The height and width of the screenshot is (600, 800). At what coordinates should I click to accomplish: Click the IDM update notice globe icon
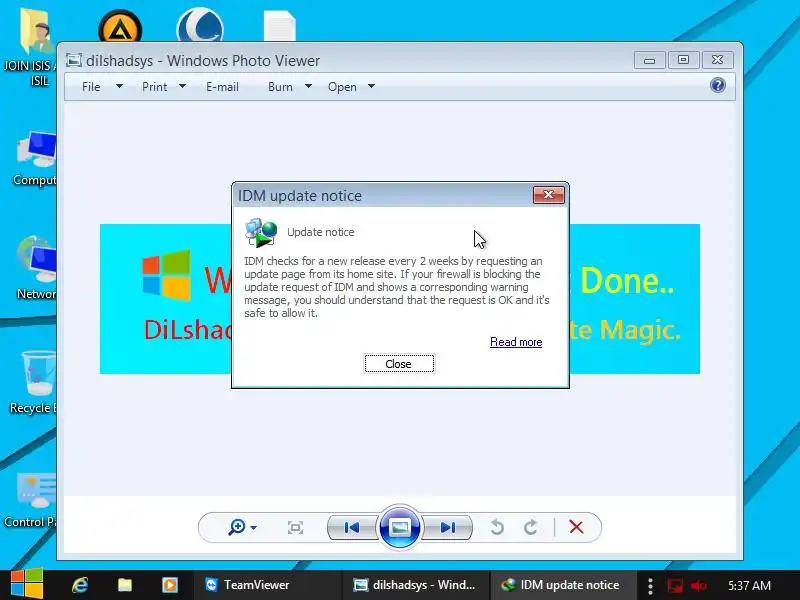click(x=261, y=233)
